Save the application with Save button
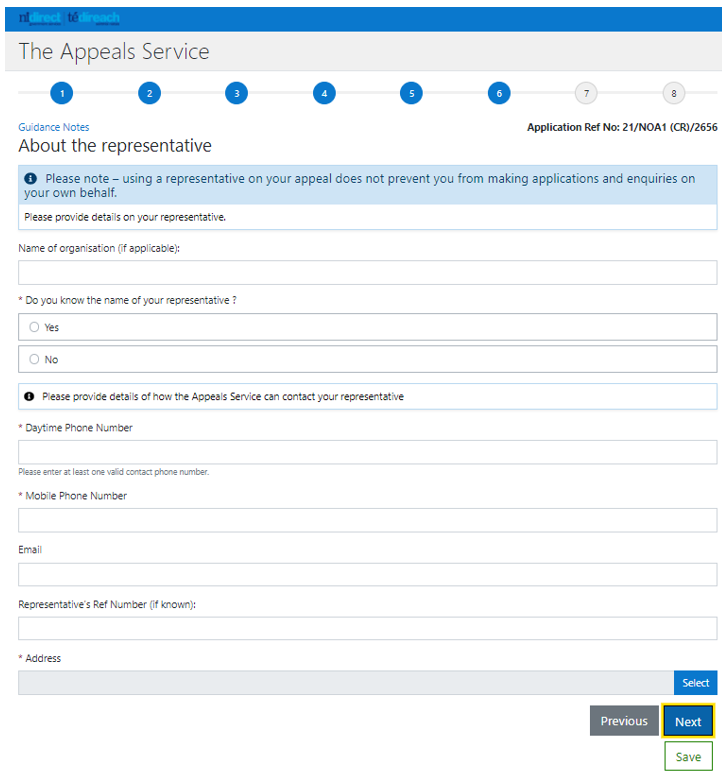Viewport: 722px width, 778px height. [x=688, y=757]
